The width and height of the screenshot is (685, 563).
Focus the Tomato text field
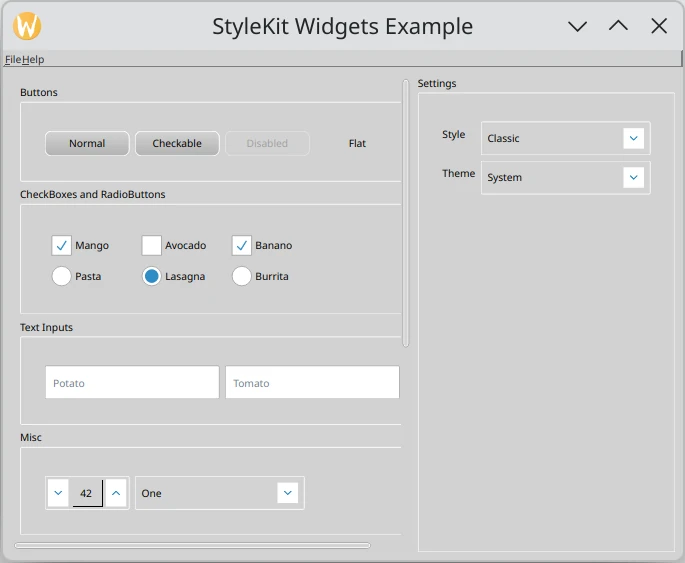point(312,382)
